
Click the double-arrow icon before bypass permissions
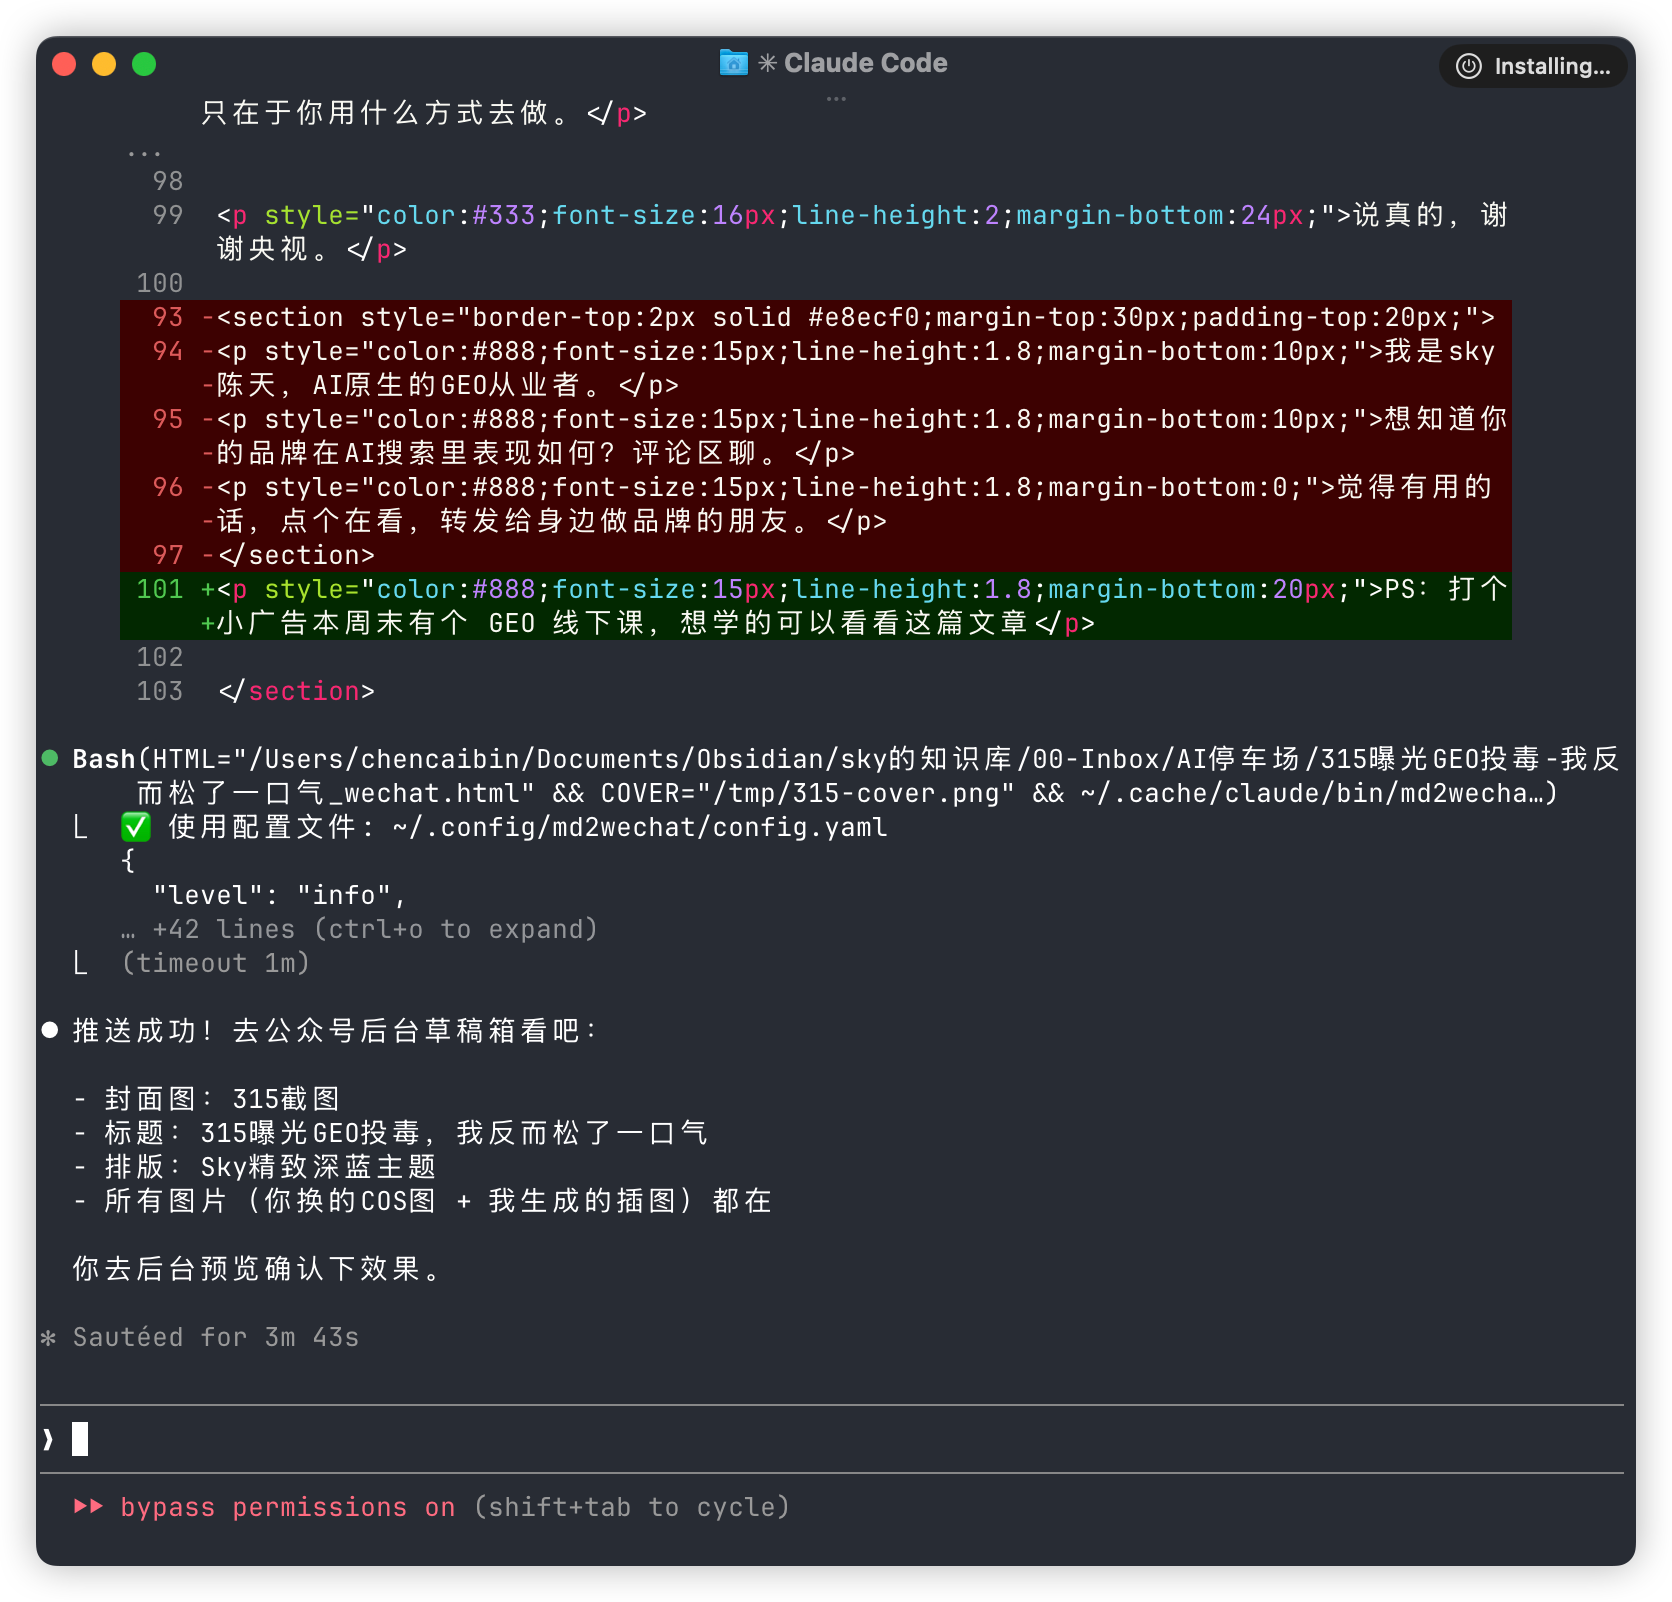tap(89, 1507)
